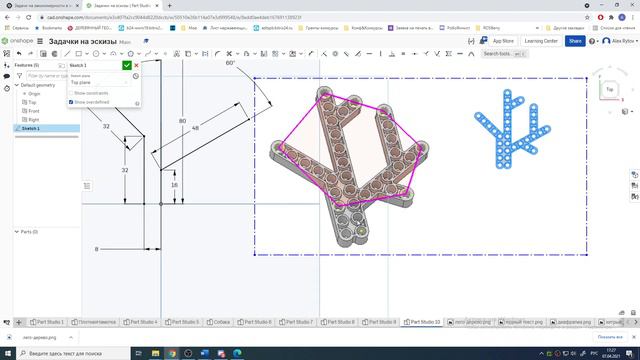Open the Sketch plane Top plane selector
The height and width of the screenshot is (360, 640).
tap(99, 82)
